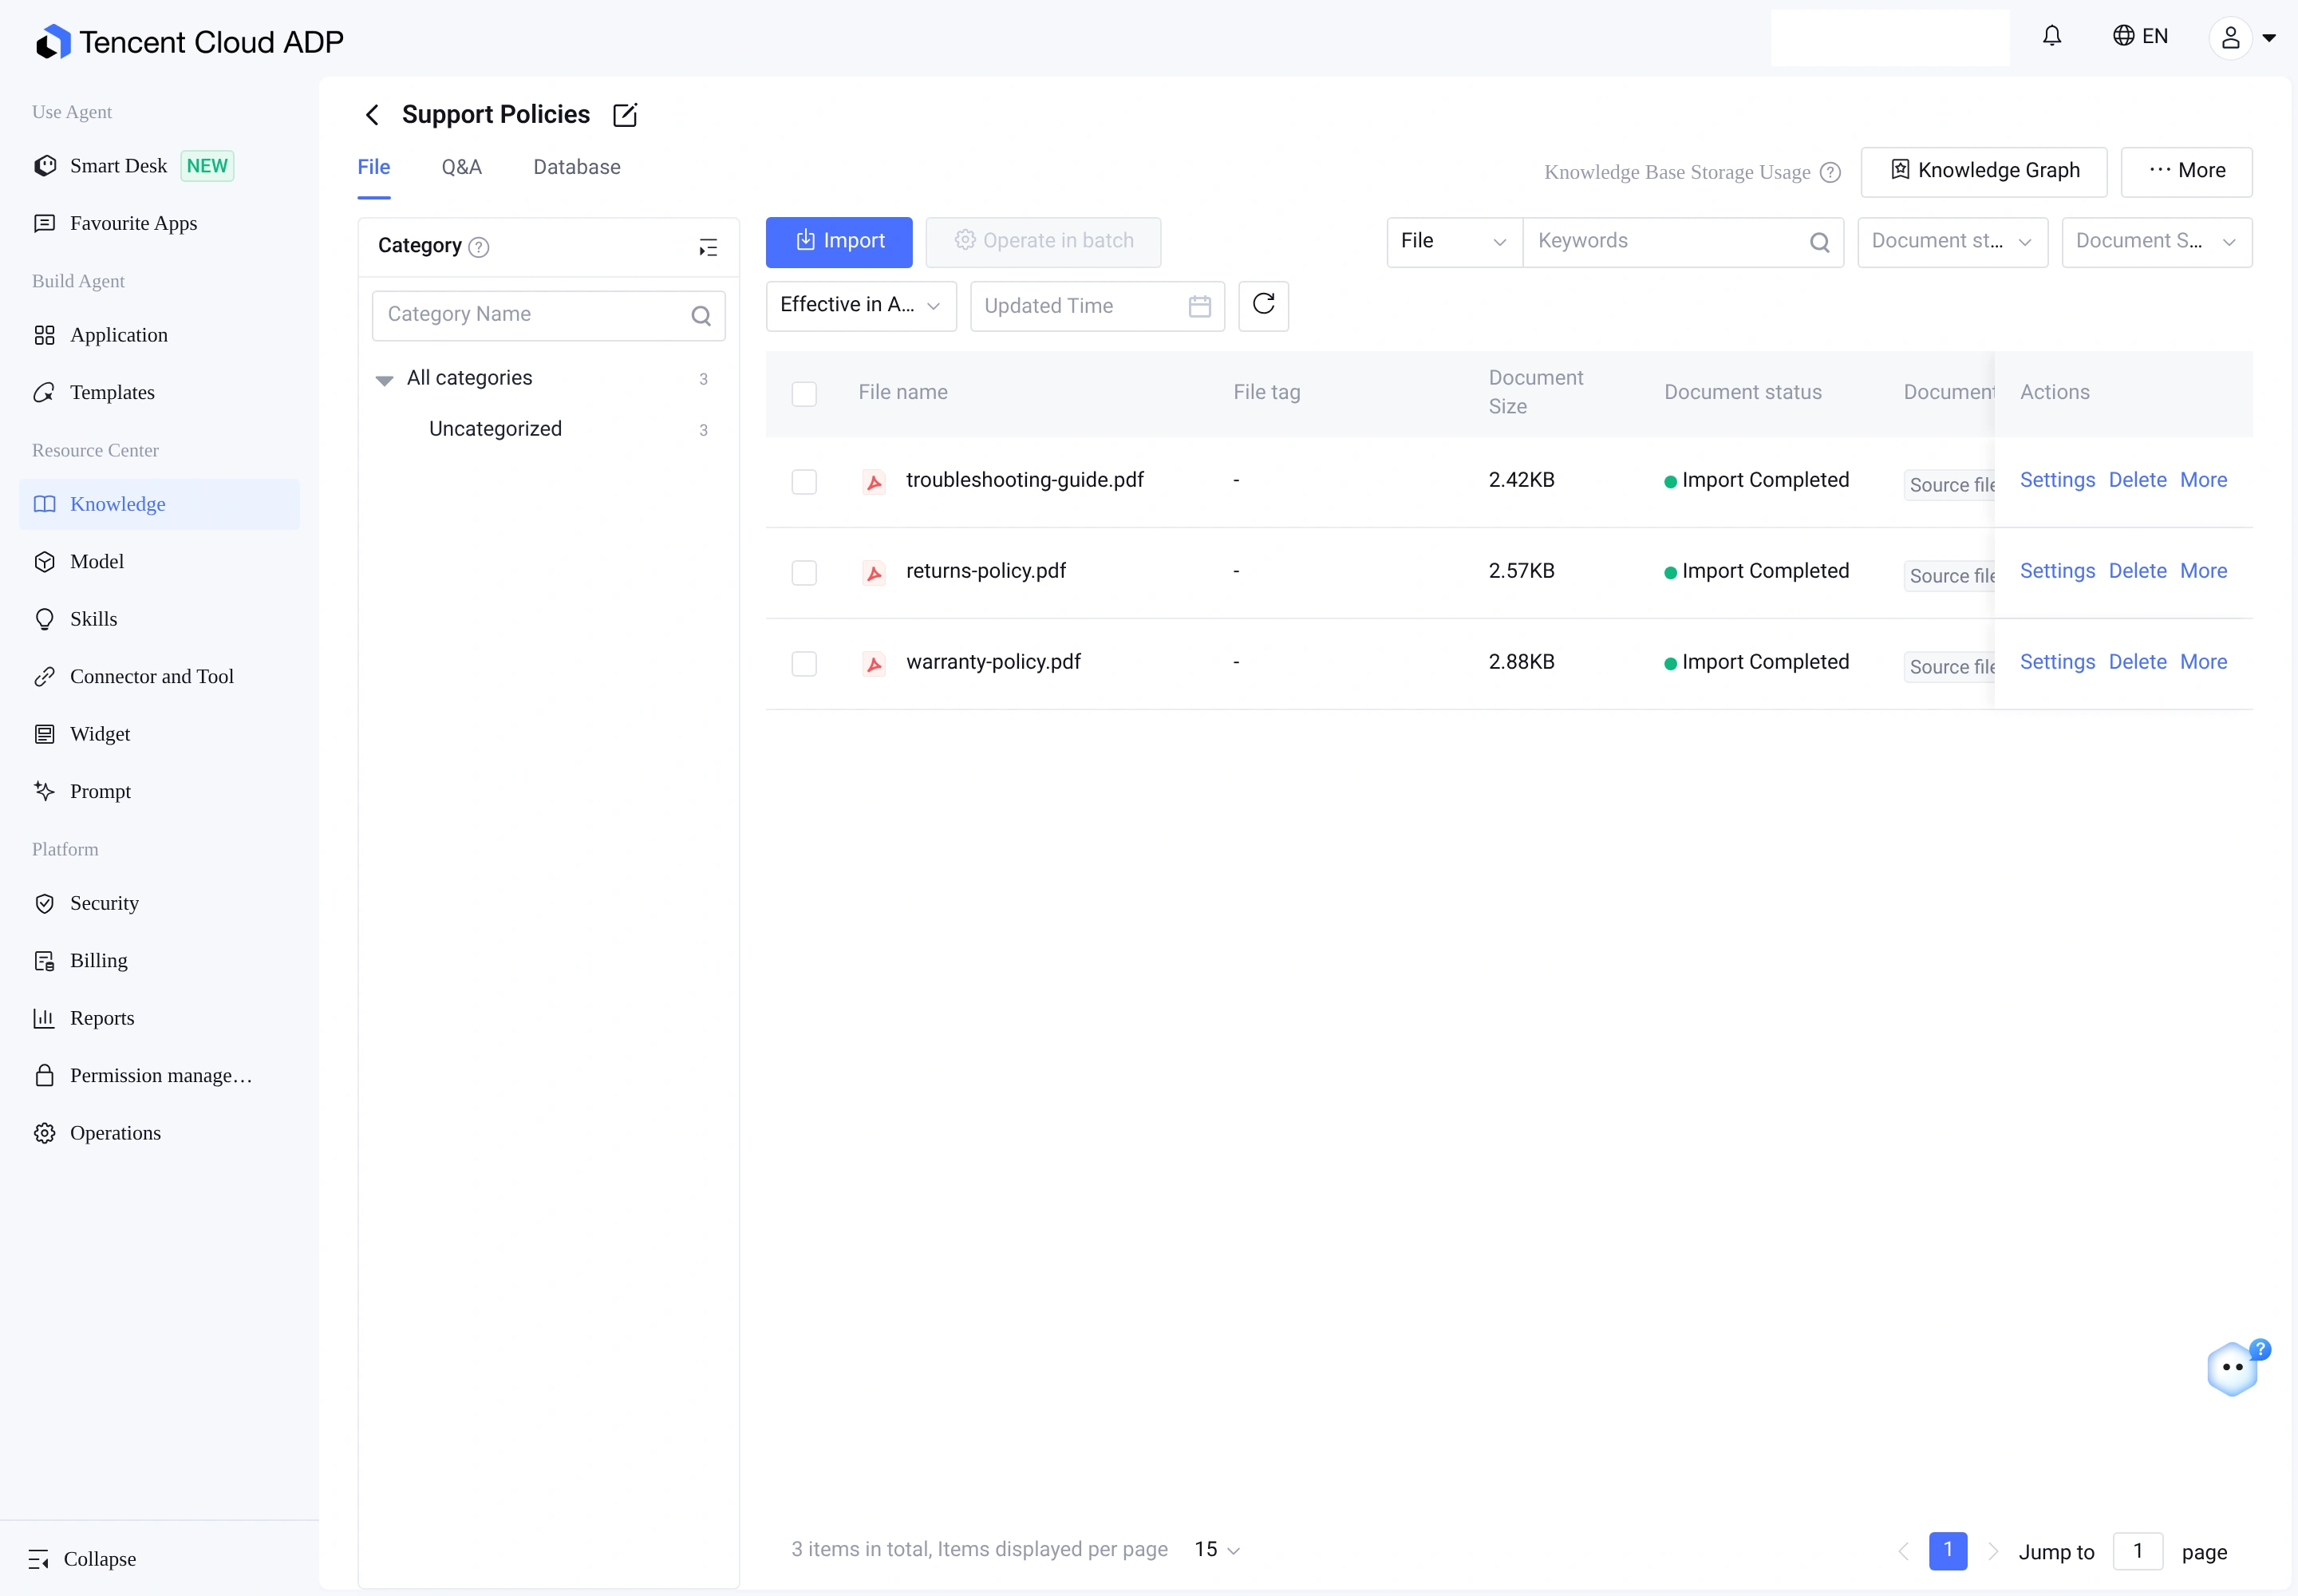Click the Category help question mark icon
Viewport: 2298px width, 1596px height.
pyautogui.click(x=479, y=247)
